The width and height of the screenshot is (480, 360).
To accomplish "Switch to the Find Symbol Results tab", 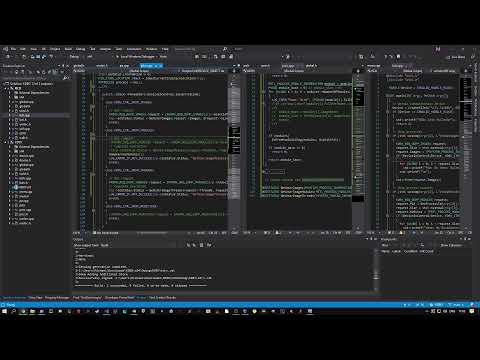I will pos(162,298).
